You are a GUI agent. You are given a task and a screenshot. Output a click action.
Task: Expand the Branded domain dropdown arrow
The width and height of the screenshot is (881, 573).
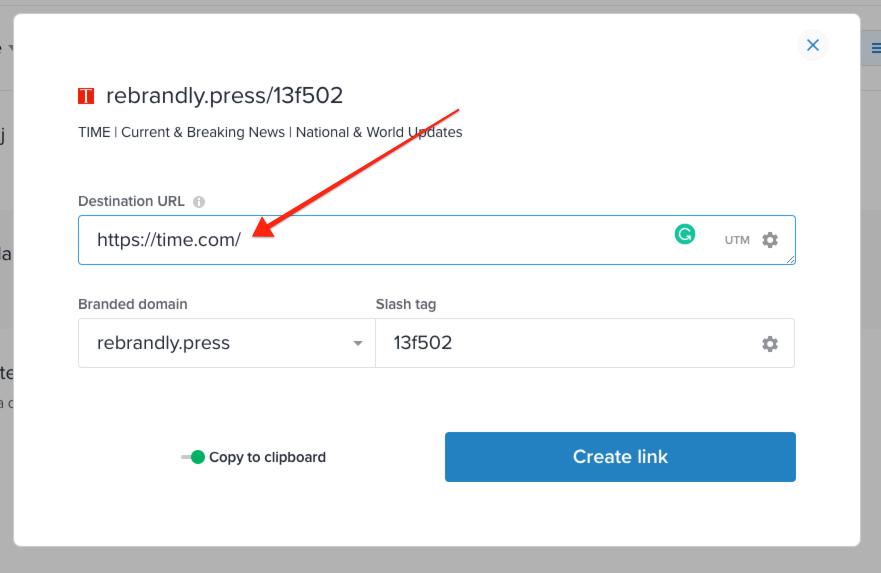358,343
